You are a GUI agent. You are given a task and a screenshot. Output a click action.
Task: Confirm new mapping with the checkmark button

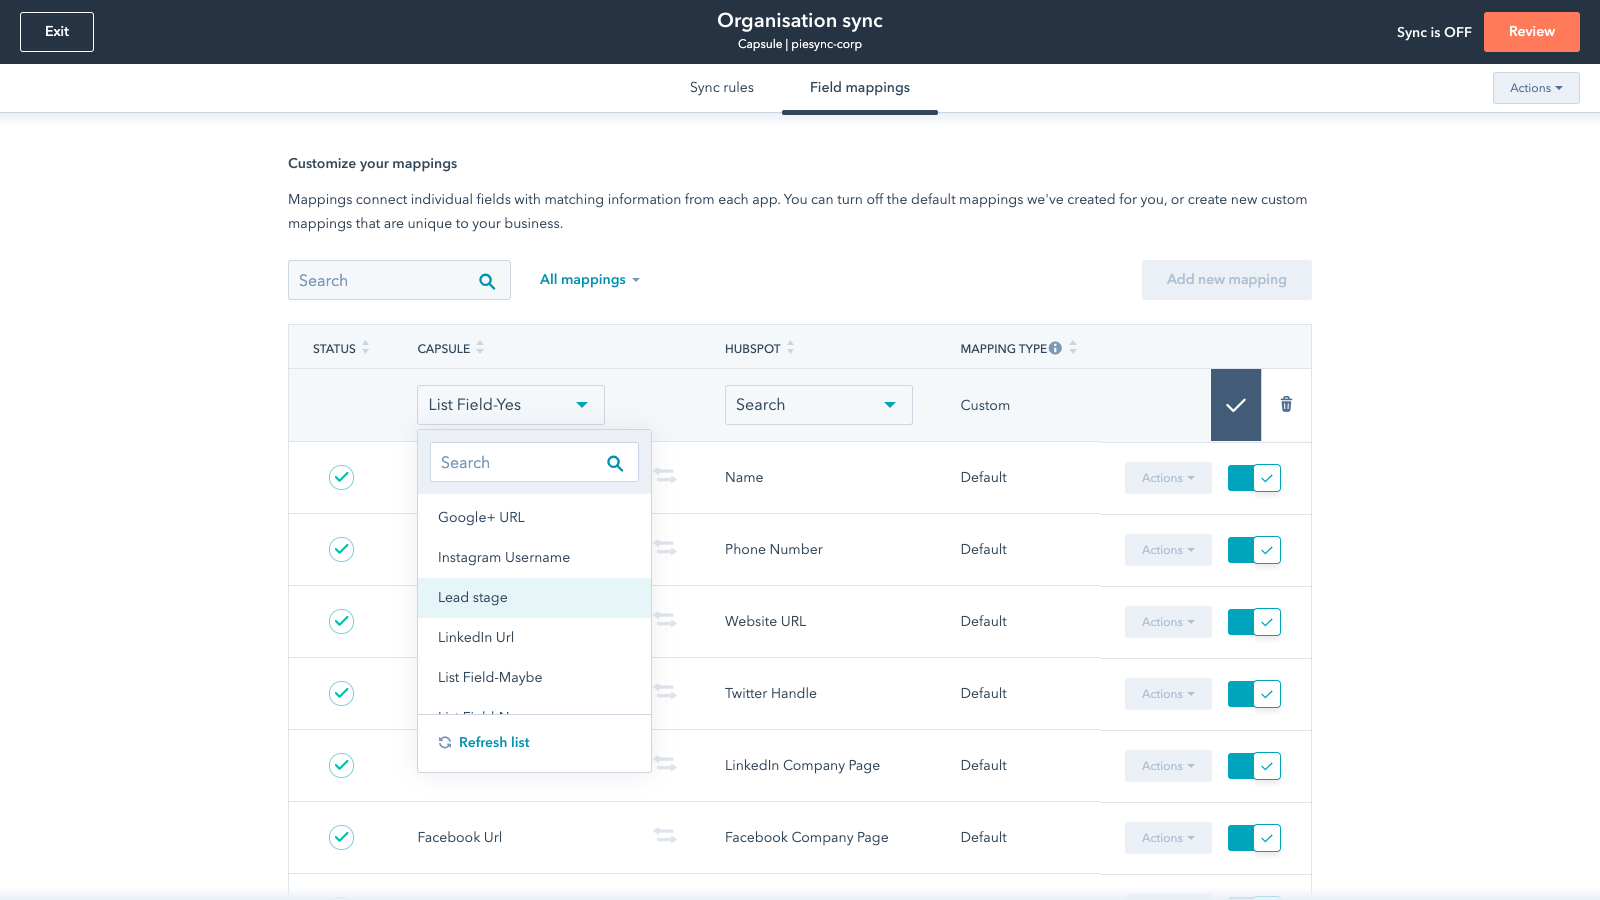[1236, 405]
